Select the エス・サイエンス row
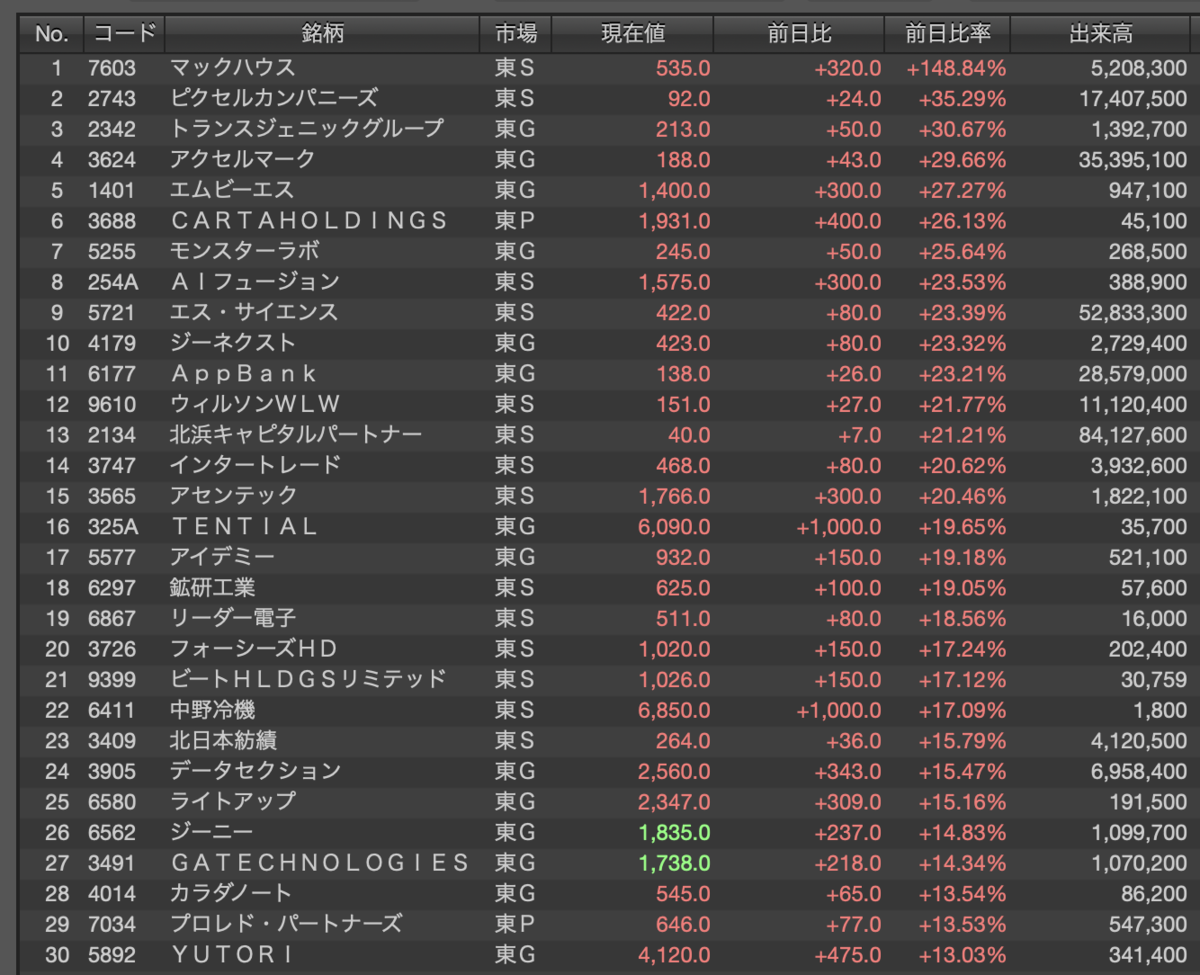1200x975 pixels. coord(610,312)
